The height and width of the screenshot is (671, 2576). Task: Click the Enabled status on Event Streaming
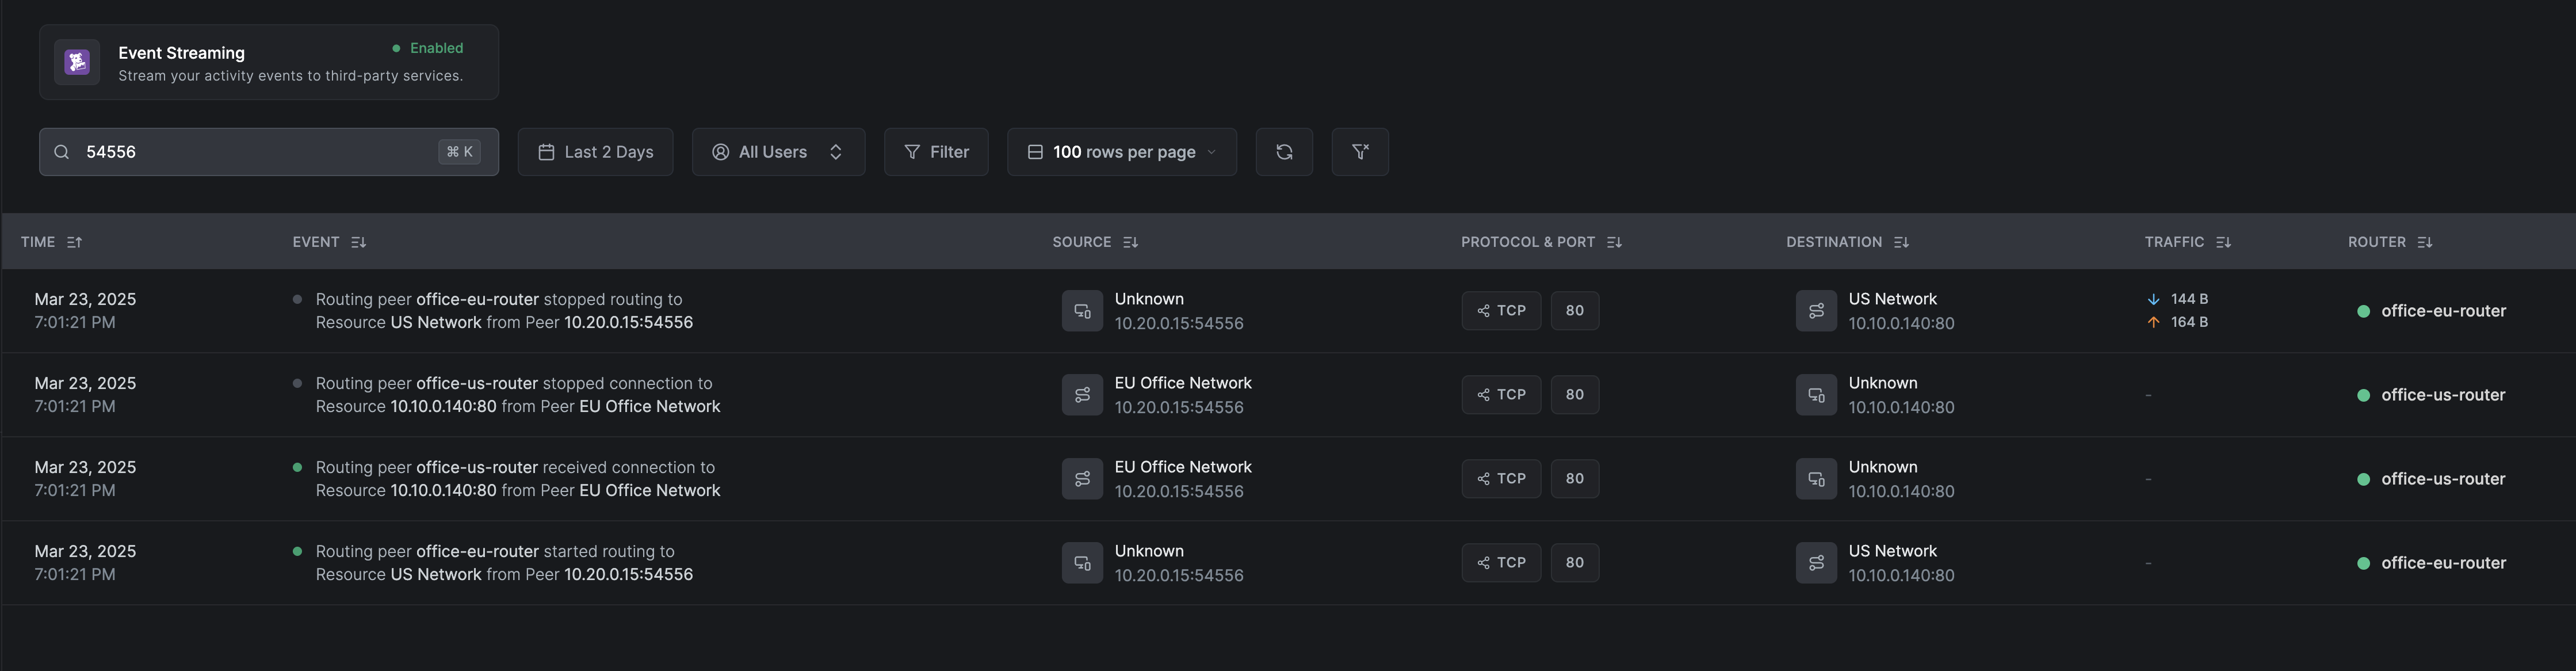(428, 48)
